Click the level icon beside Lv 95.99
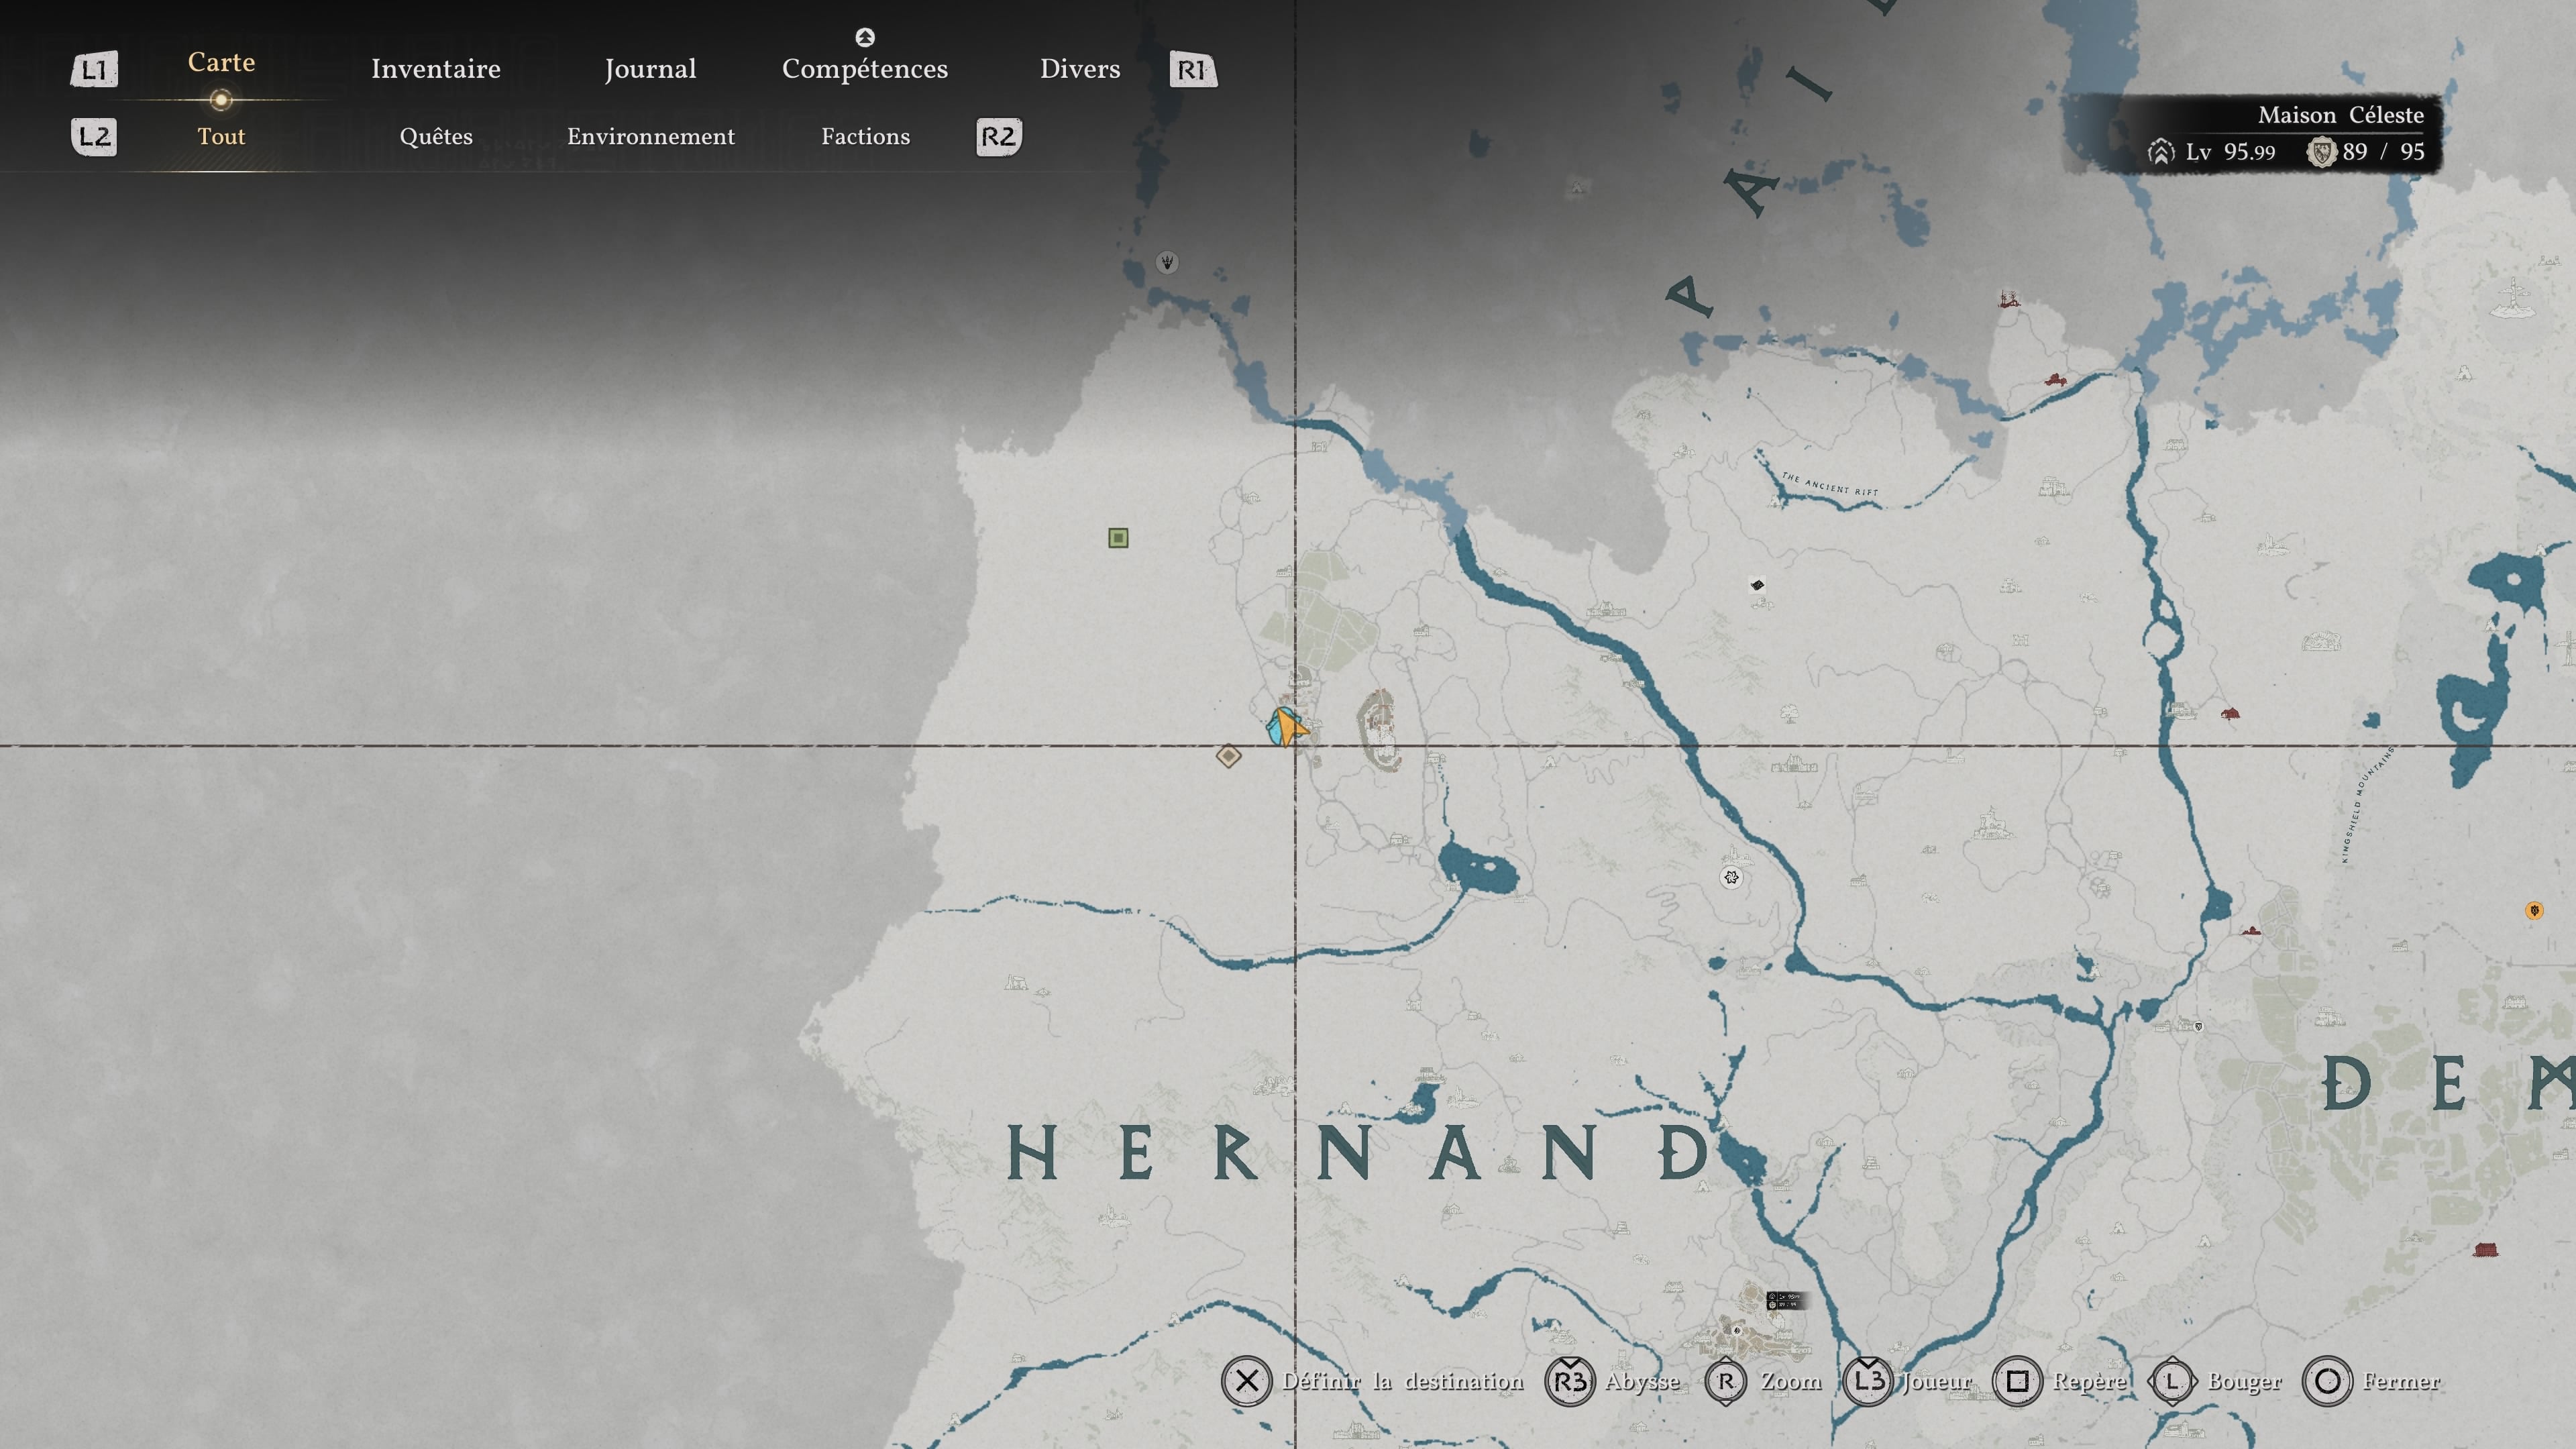Screen dimensions: 2576x1449 coord(2161,152)
